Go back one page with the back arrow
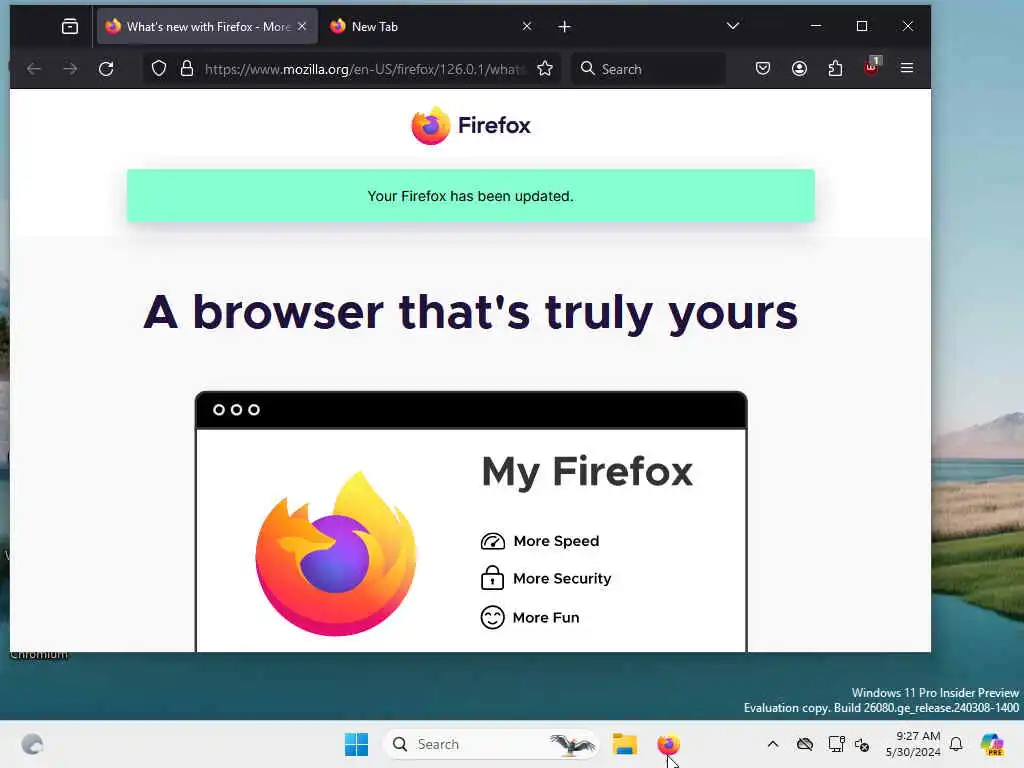 pos(34,69)
